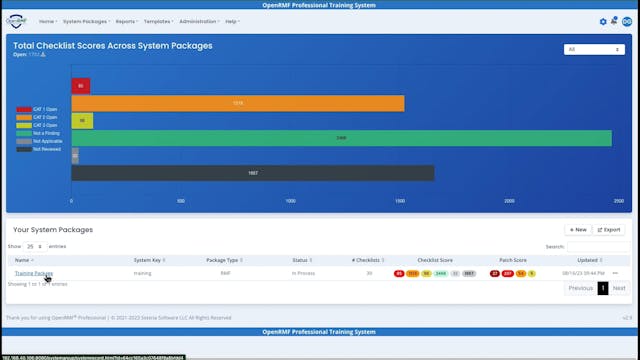Click the small gray Not Applicable chart bar
The width and height of the screenshot is (640, 360).
75,156
